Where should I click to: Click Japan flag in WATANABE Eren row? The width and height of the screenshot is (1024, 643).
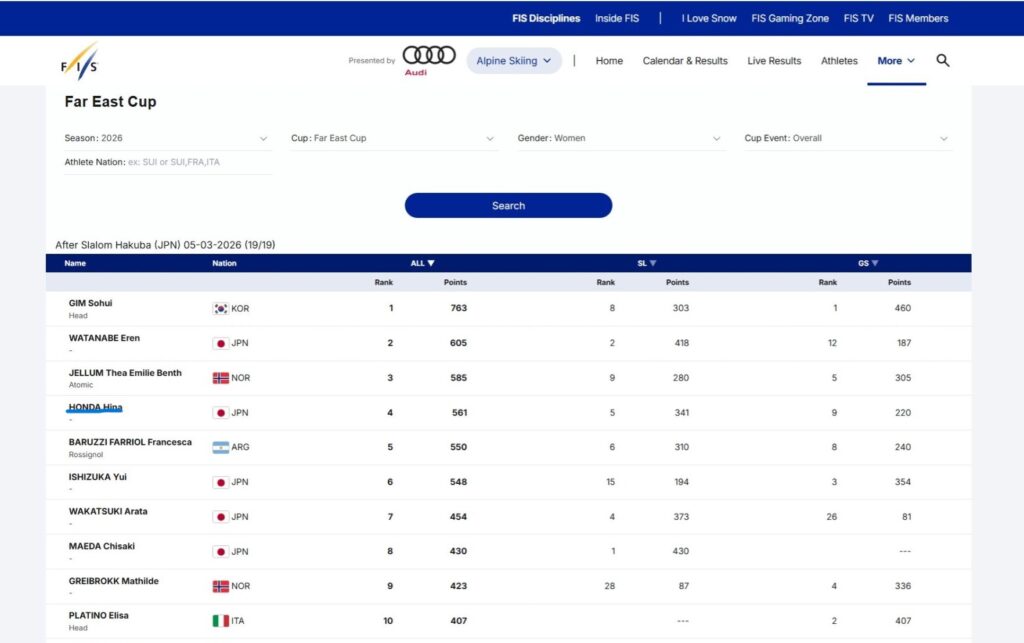pos(220,343)
